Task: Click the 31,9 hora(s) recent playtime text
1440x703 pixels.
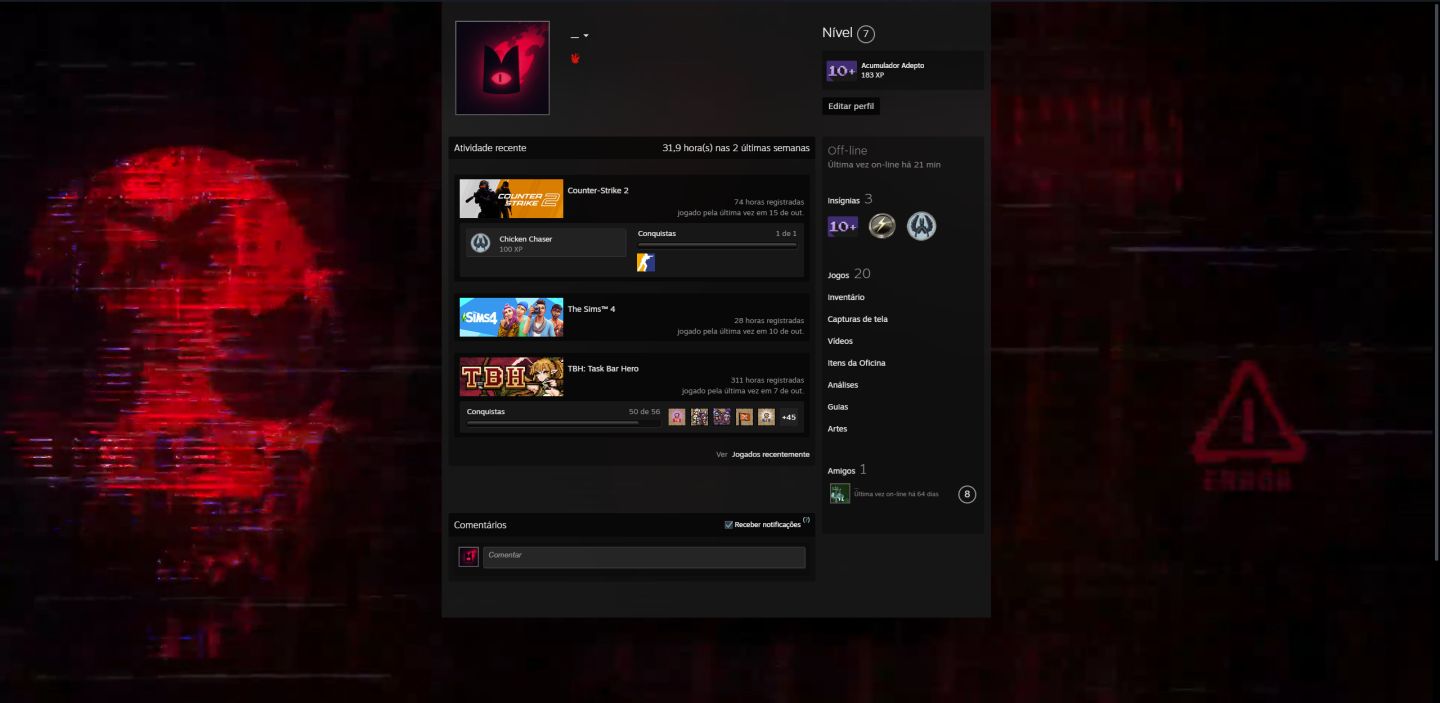Action: click(x=736, y=148)
